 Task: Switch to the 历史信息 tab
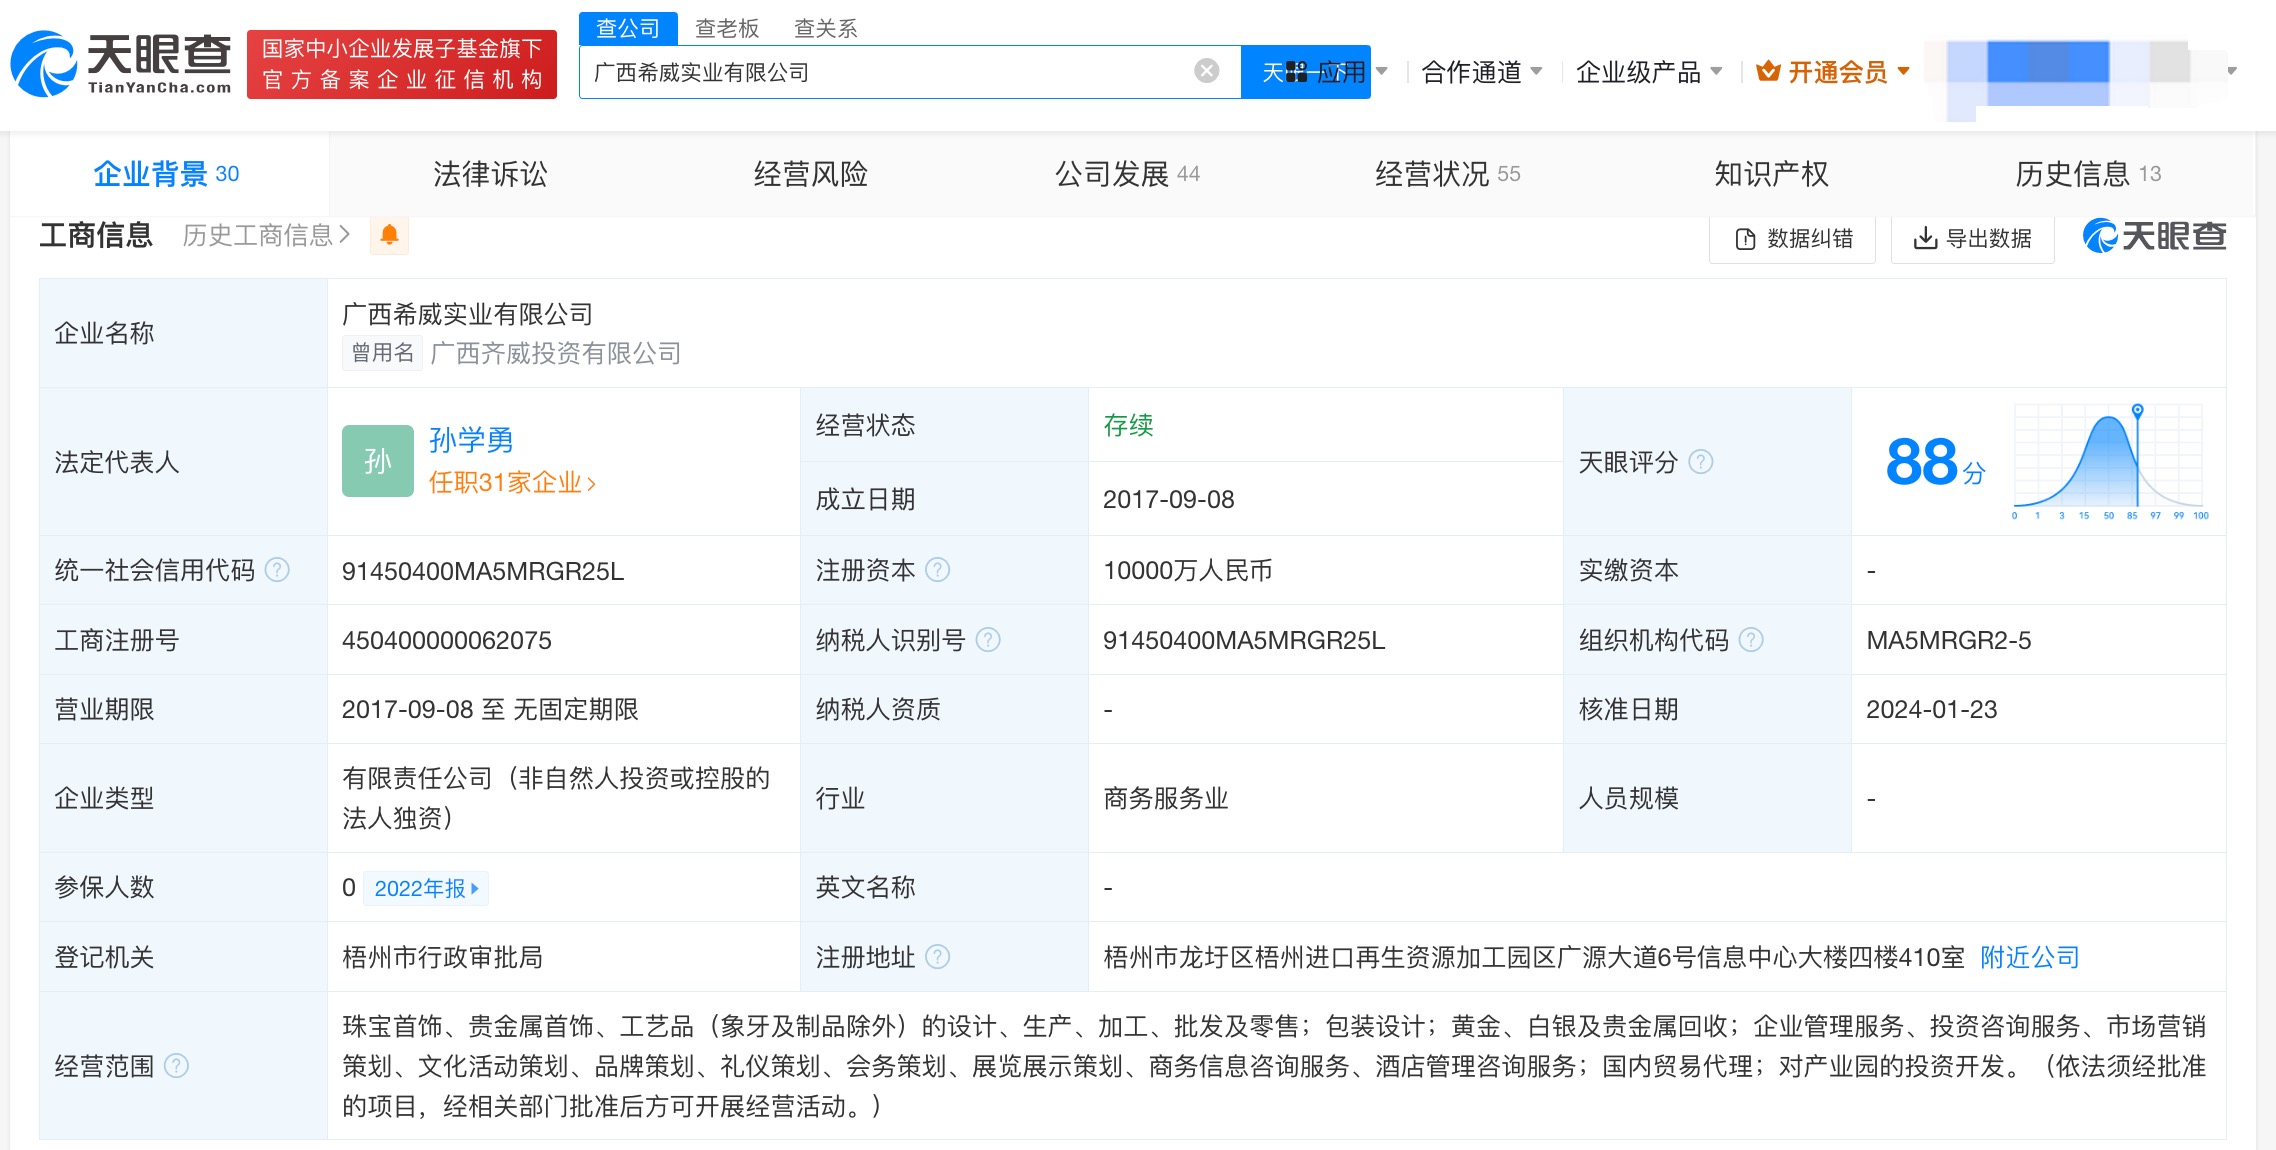tap(2088, 174)
